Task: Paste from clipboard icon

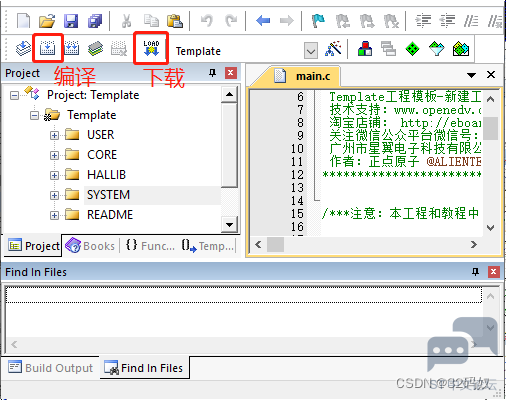Action: [175, 21]
